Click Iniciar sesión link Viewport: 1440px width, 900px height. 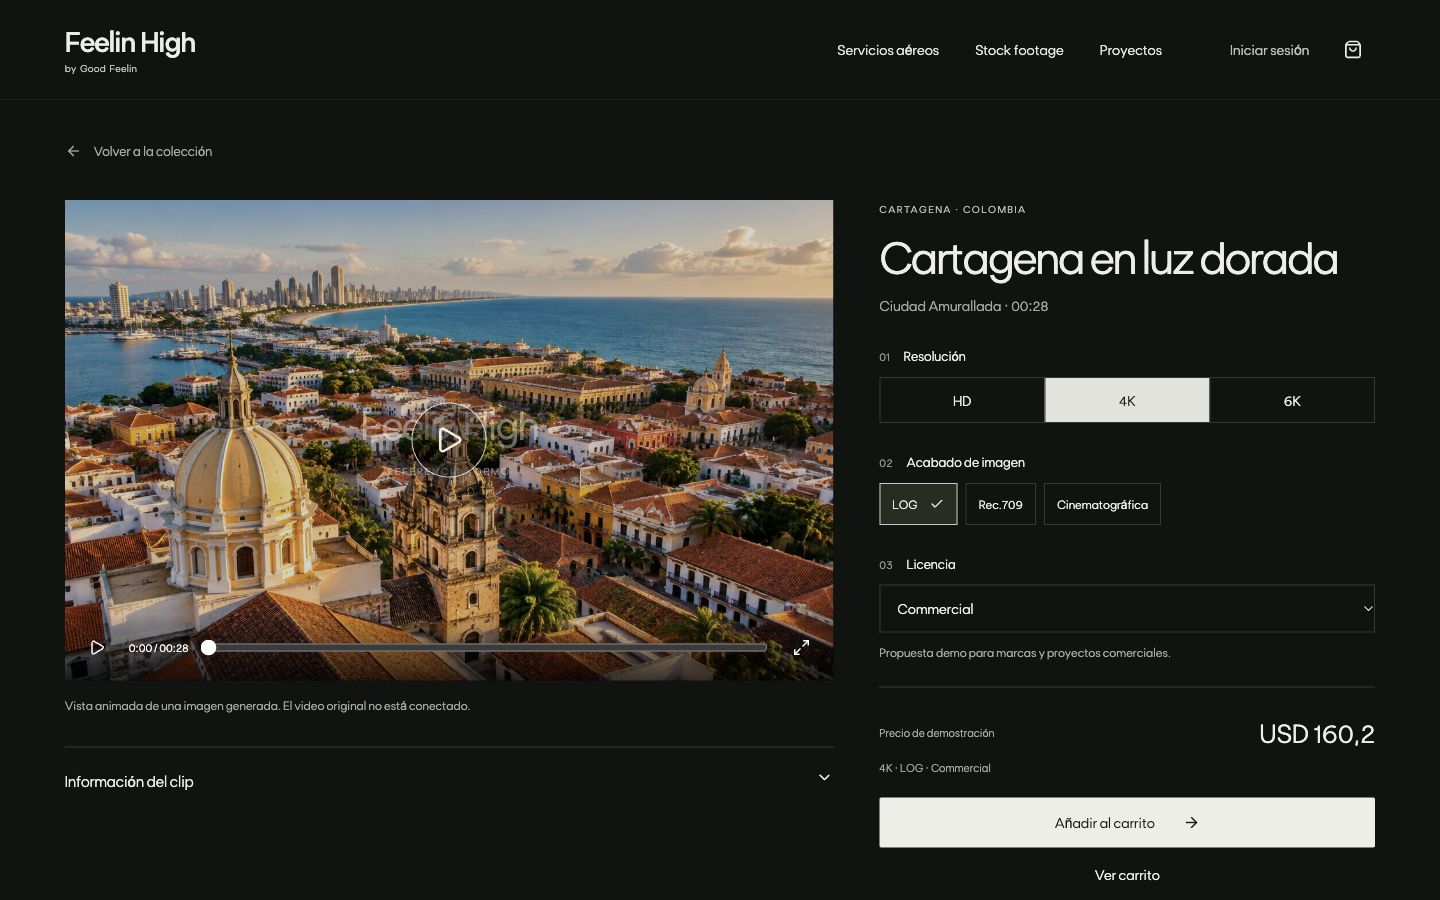[1269, 50]
